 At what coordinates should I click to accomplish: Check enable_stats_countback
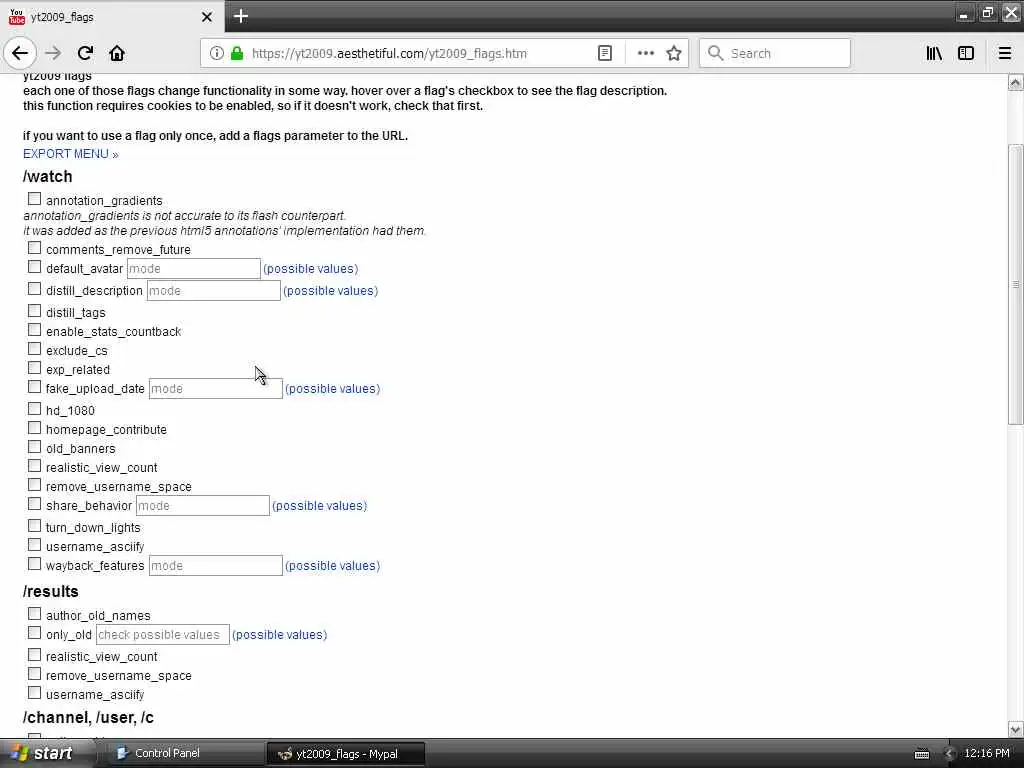tap(35, 330)
